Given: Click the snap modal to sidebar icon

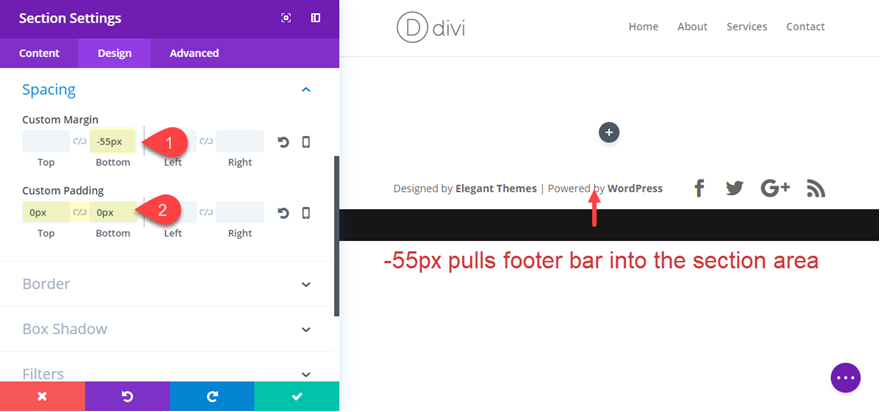Looking at the screenshot, I should pyautogui.click(x=315, y=18).
